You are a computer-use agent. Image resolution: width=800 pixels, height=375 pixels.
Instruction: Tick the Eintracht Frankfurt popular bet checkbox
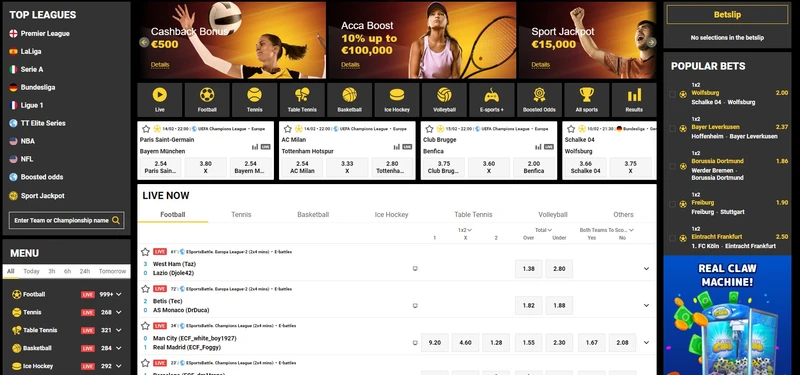pyautogui.click(x=672, y=238)
